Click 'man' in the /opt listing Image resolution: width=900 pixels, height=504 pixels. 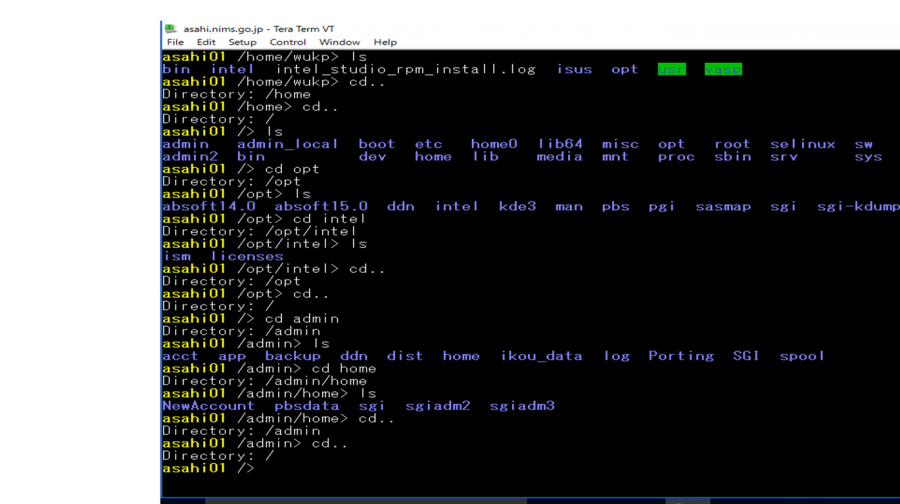tap(569, 207)
